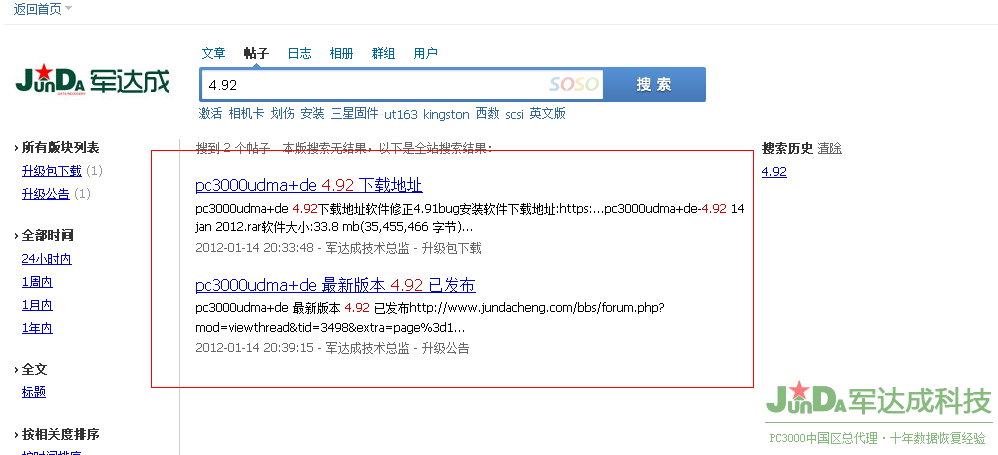Open result pc3000udma+de 最新版本 4.92 已发布
Screen dimensions: 998x455
pyautogui.click(x=335, y=284)
